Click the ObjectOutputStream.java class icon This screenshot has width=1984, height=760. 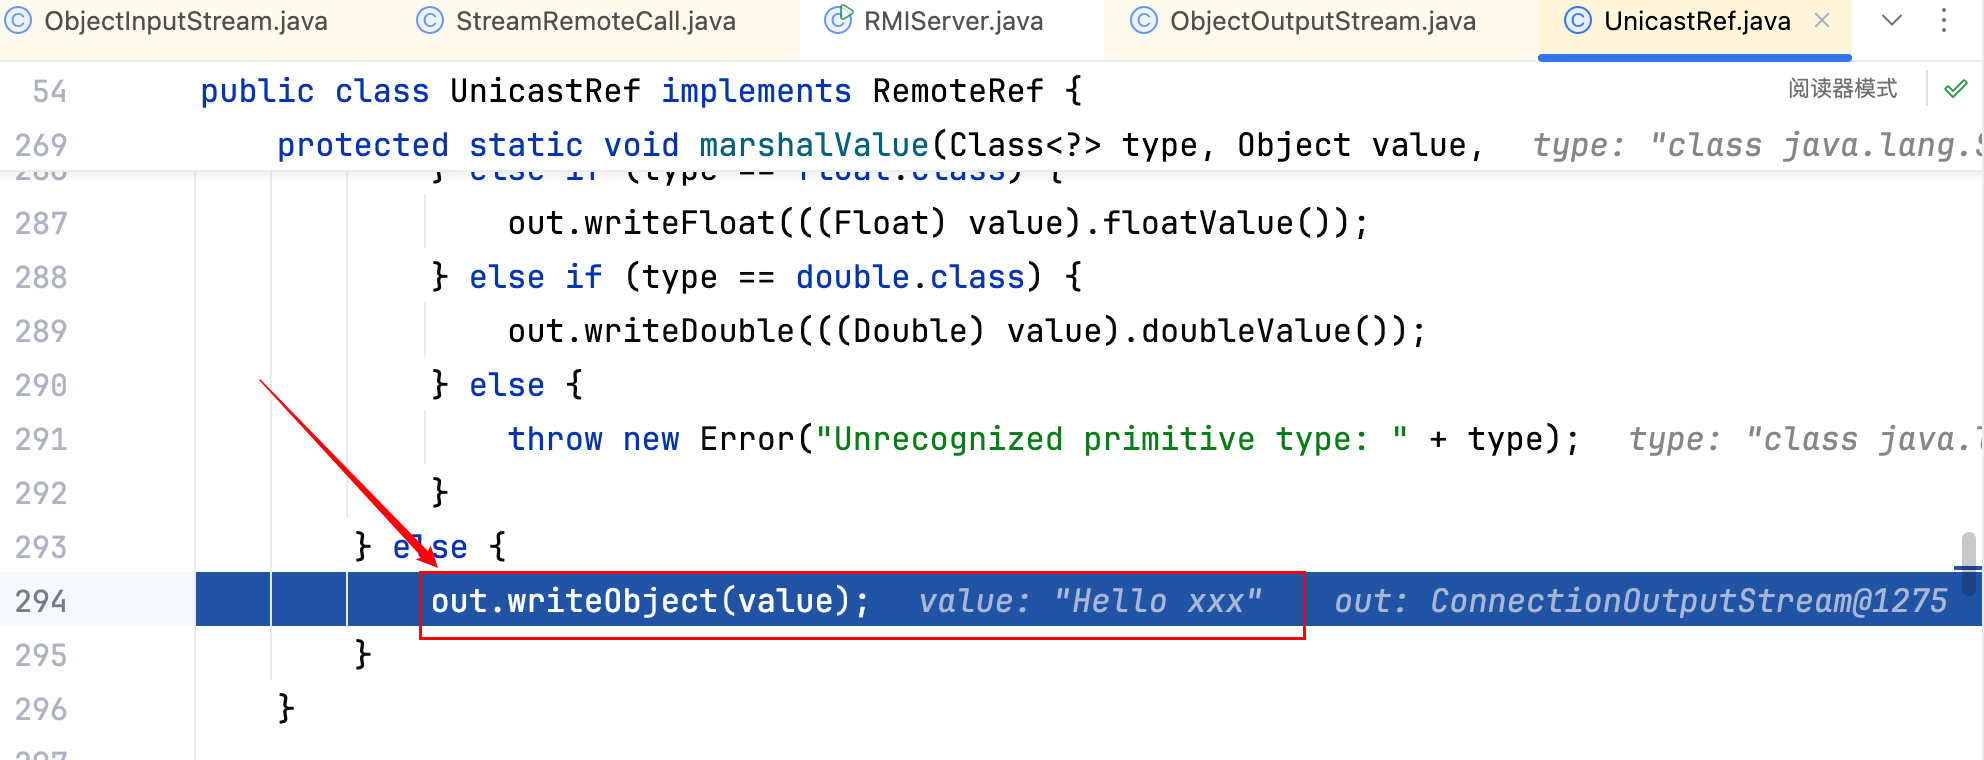(1144, 21)
